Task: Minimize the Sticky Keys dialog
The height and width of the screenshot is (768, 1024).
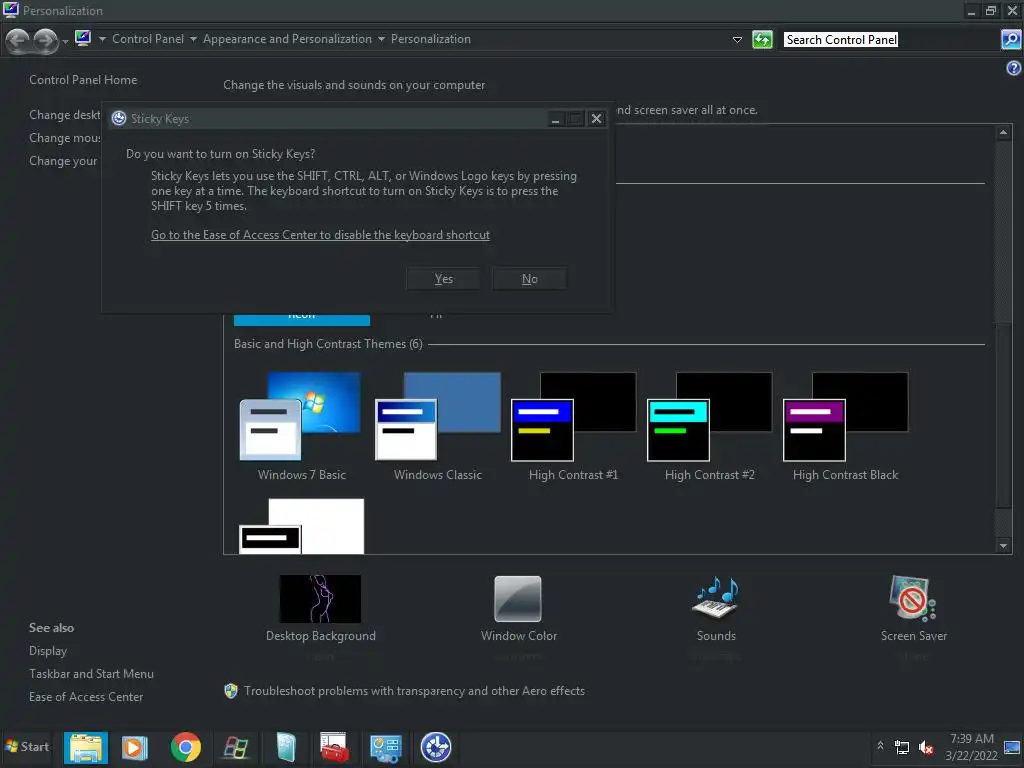Action: pos(556,119)
